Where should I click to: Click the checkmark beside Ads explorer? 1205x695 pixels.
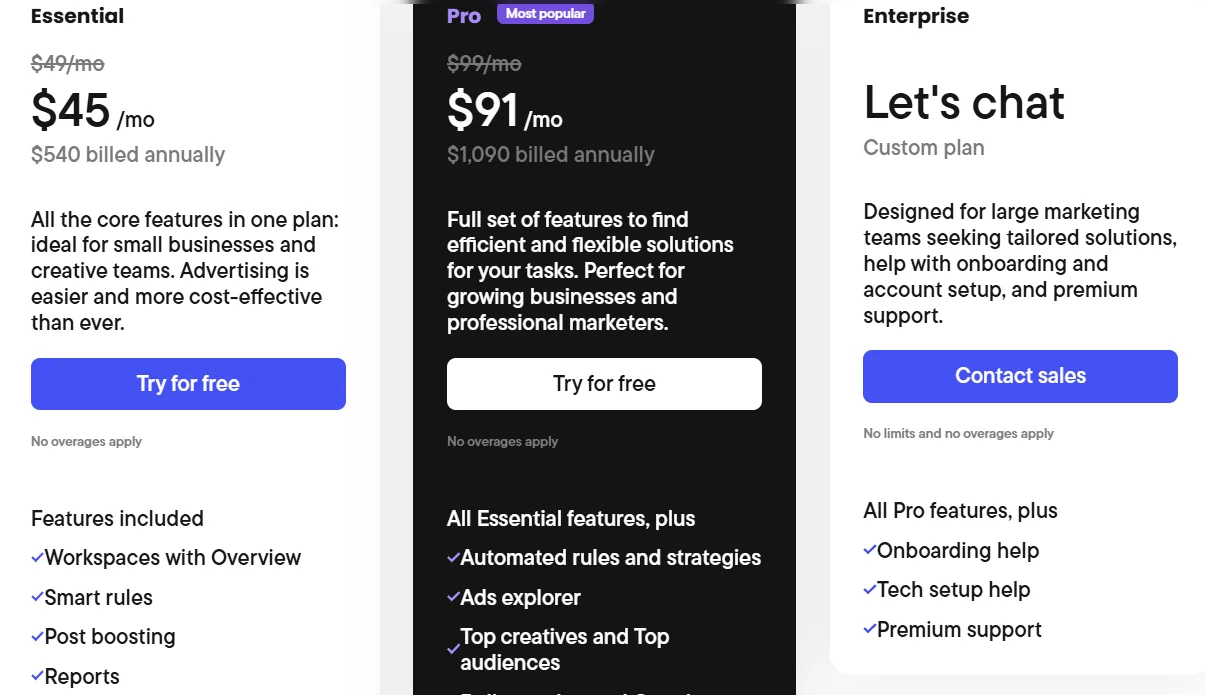(x=453, y=598)
